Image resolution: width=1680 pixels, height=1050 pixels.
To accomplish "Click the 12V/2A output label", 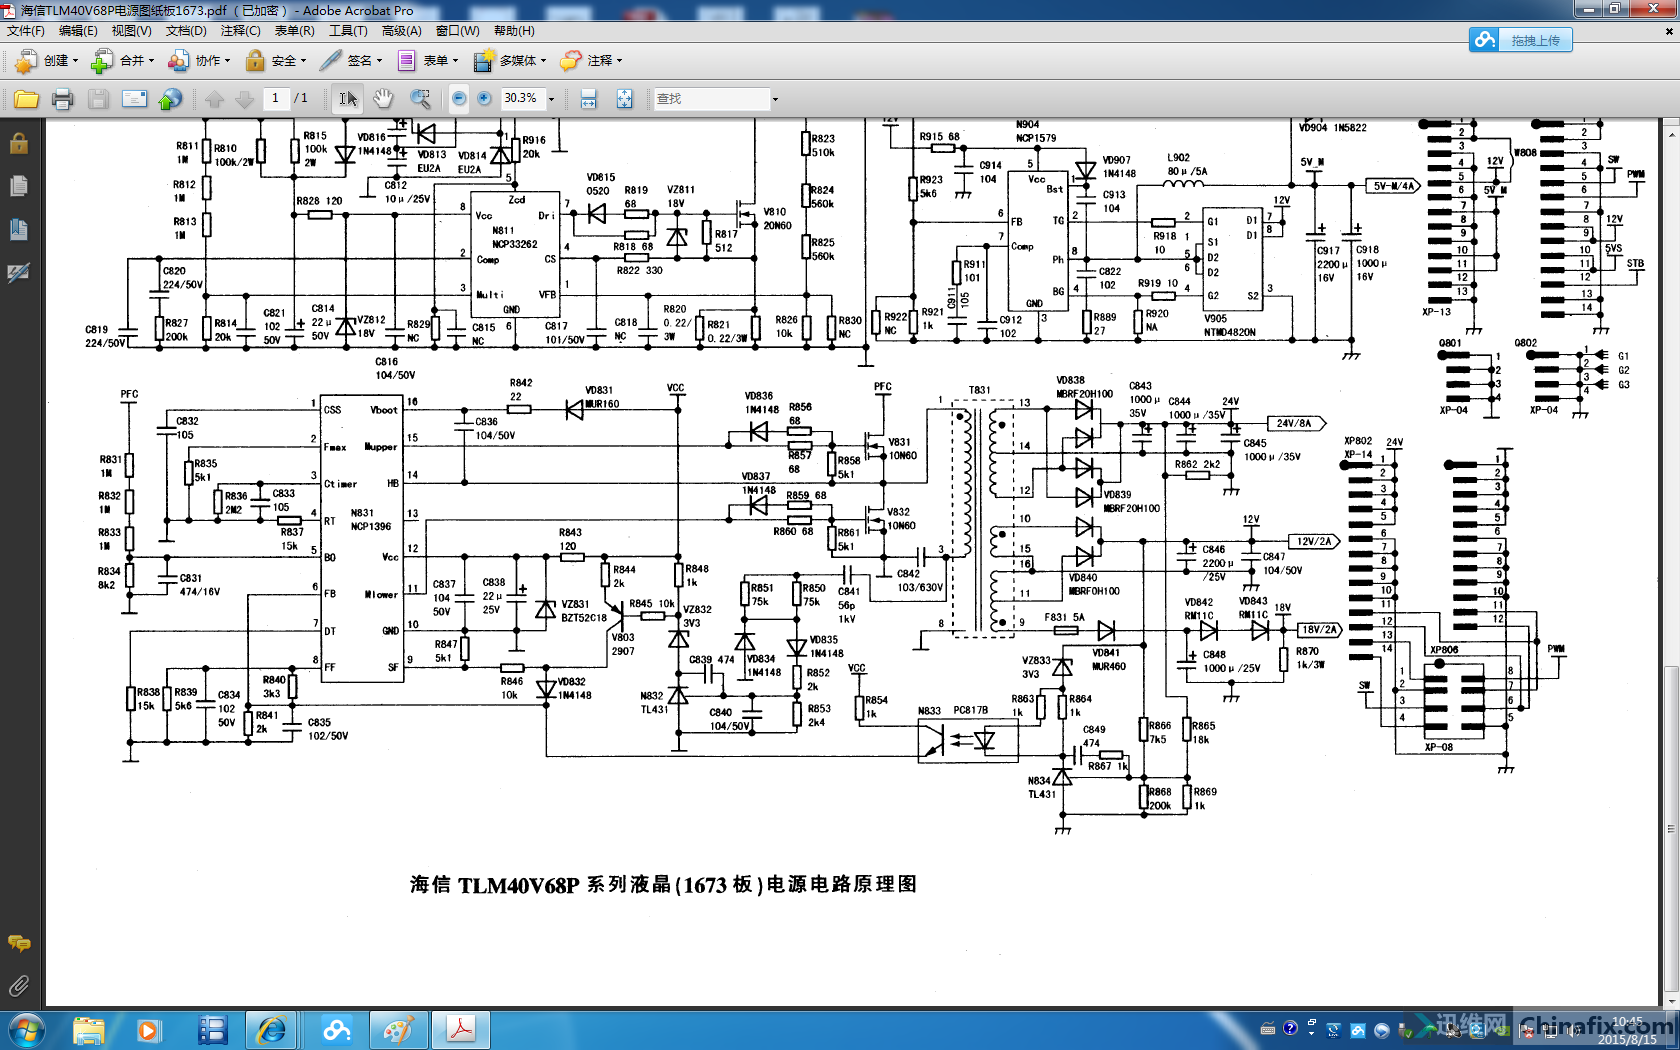I will [1314, 541].
